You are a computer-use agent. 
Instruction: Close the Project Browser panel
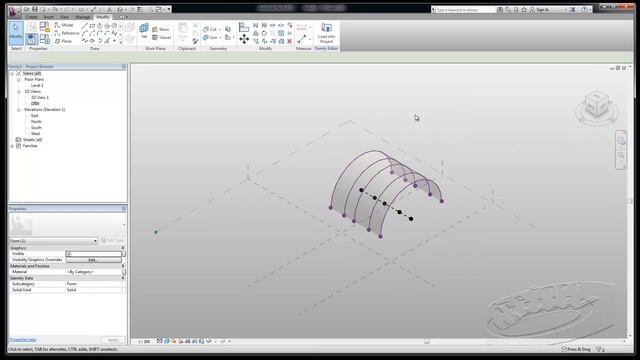tap(124, 67)
